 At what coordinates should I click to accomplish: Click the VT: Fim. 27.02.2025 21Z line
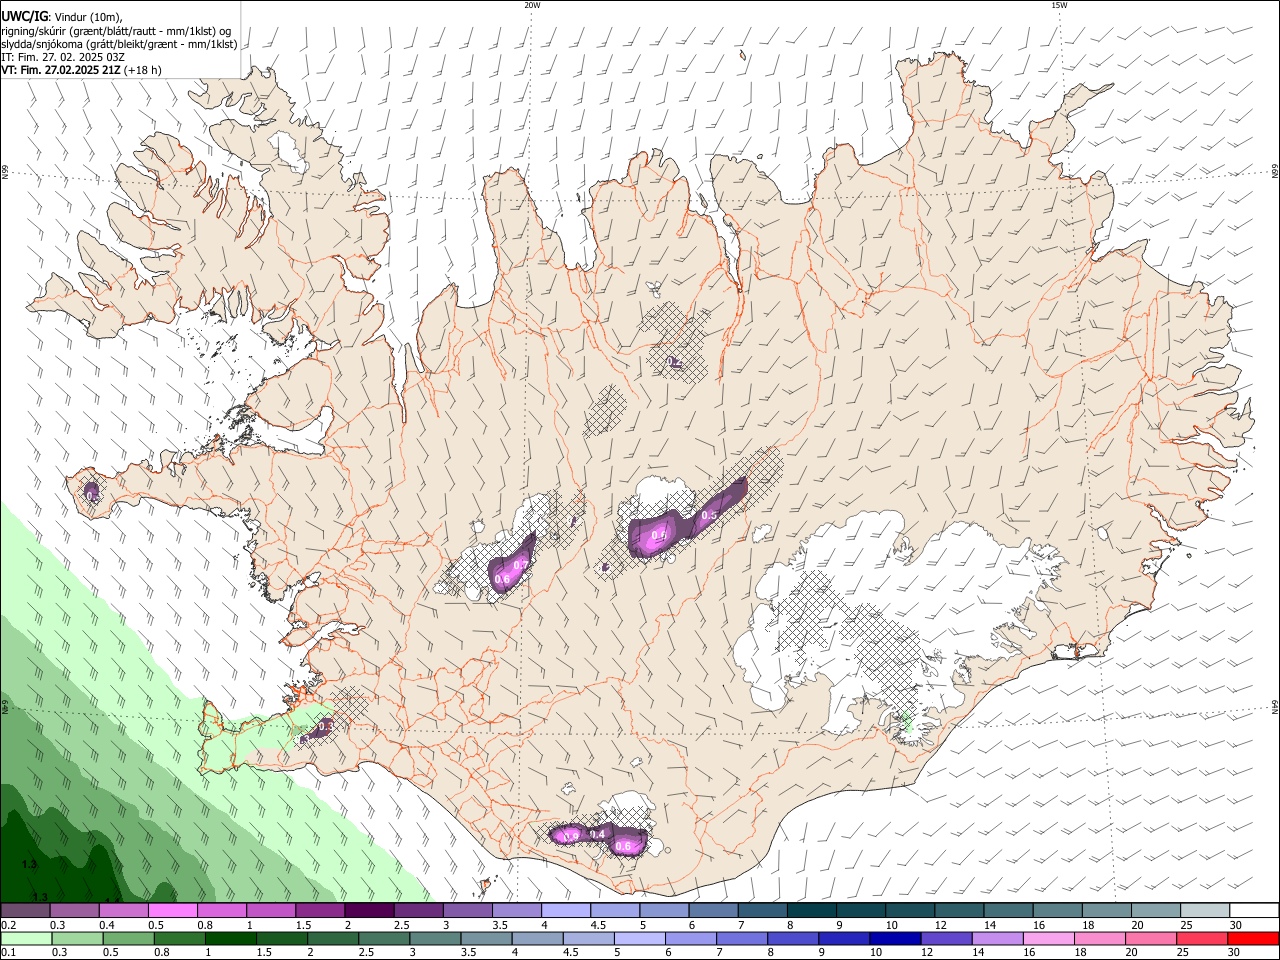(x=61, y=70)
